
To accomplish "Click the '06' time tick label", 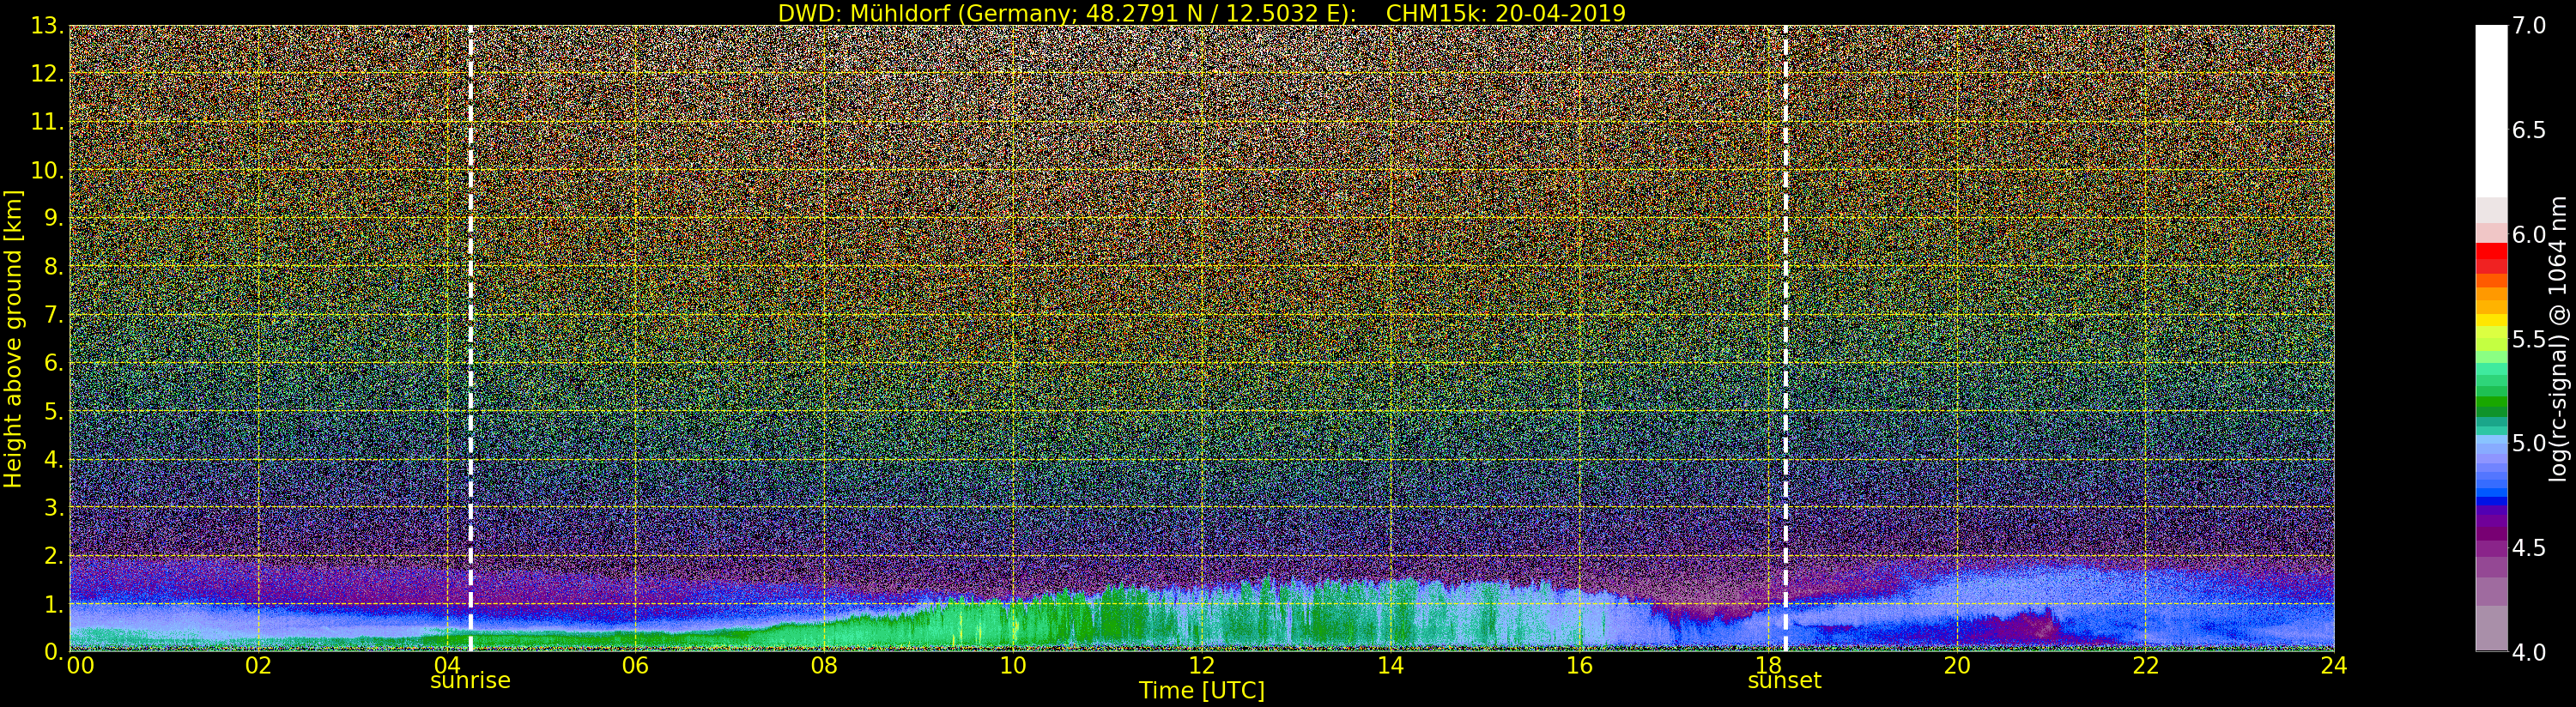I will click(x=635, y=665).
